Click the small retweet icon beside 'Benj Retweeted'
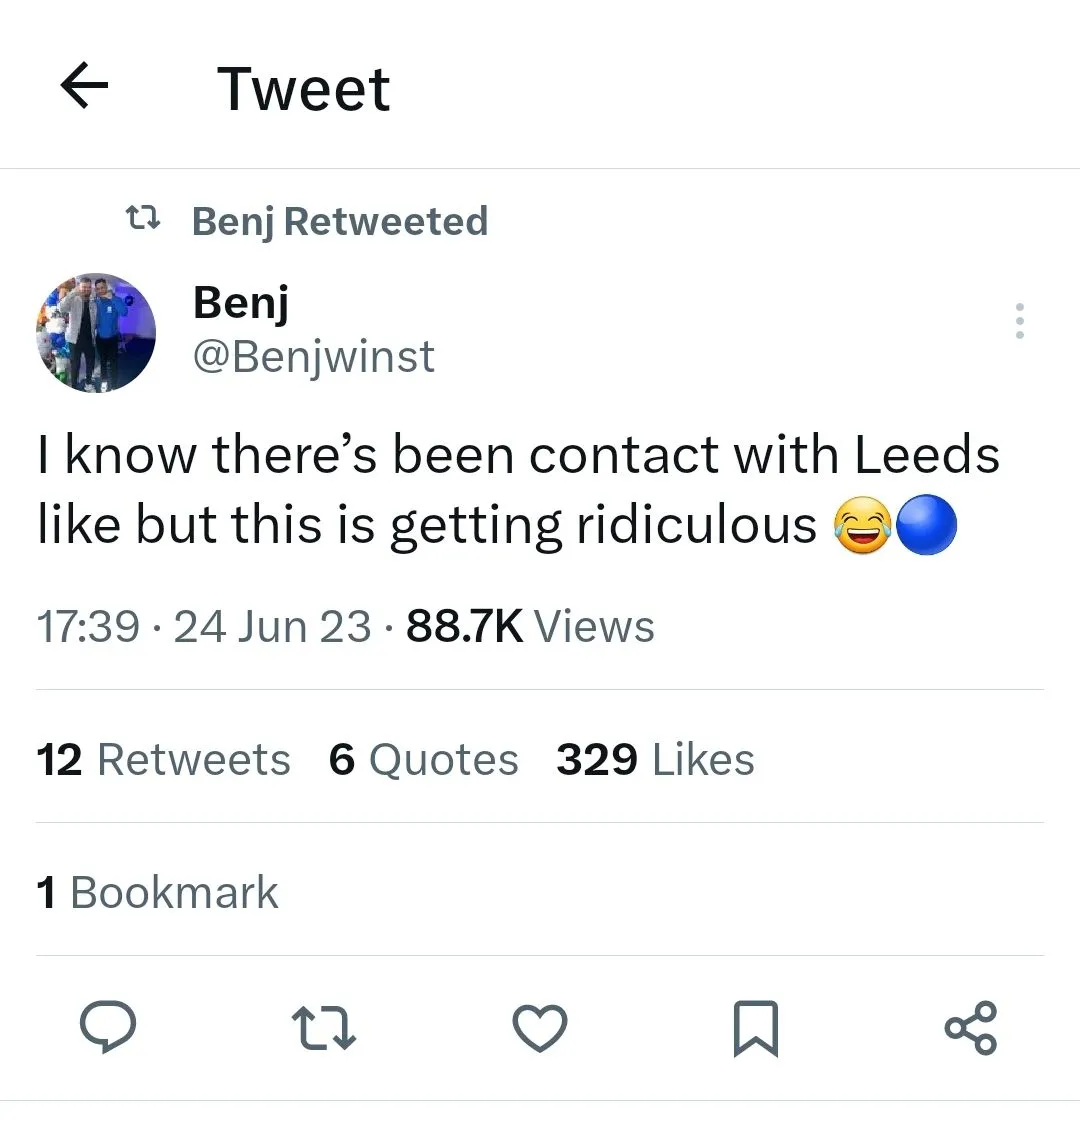Screen dimensions: 1080x1128 [143, 219]
